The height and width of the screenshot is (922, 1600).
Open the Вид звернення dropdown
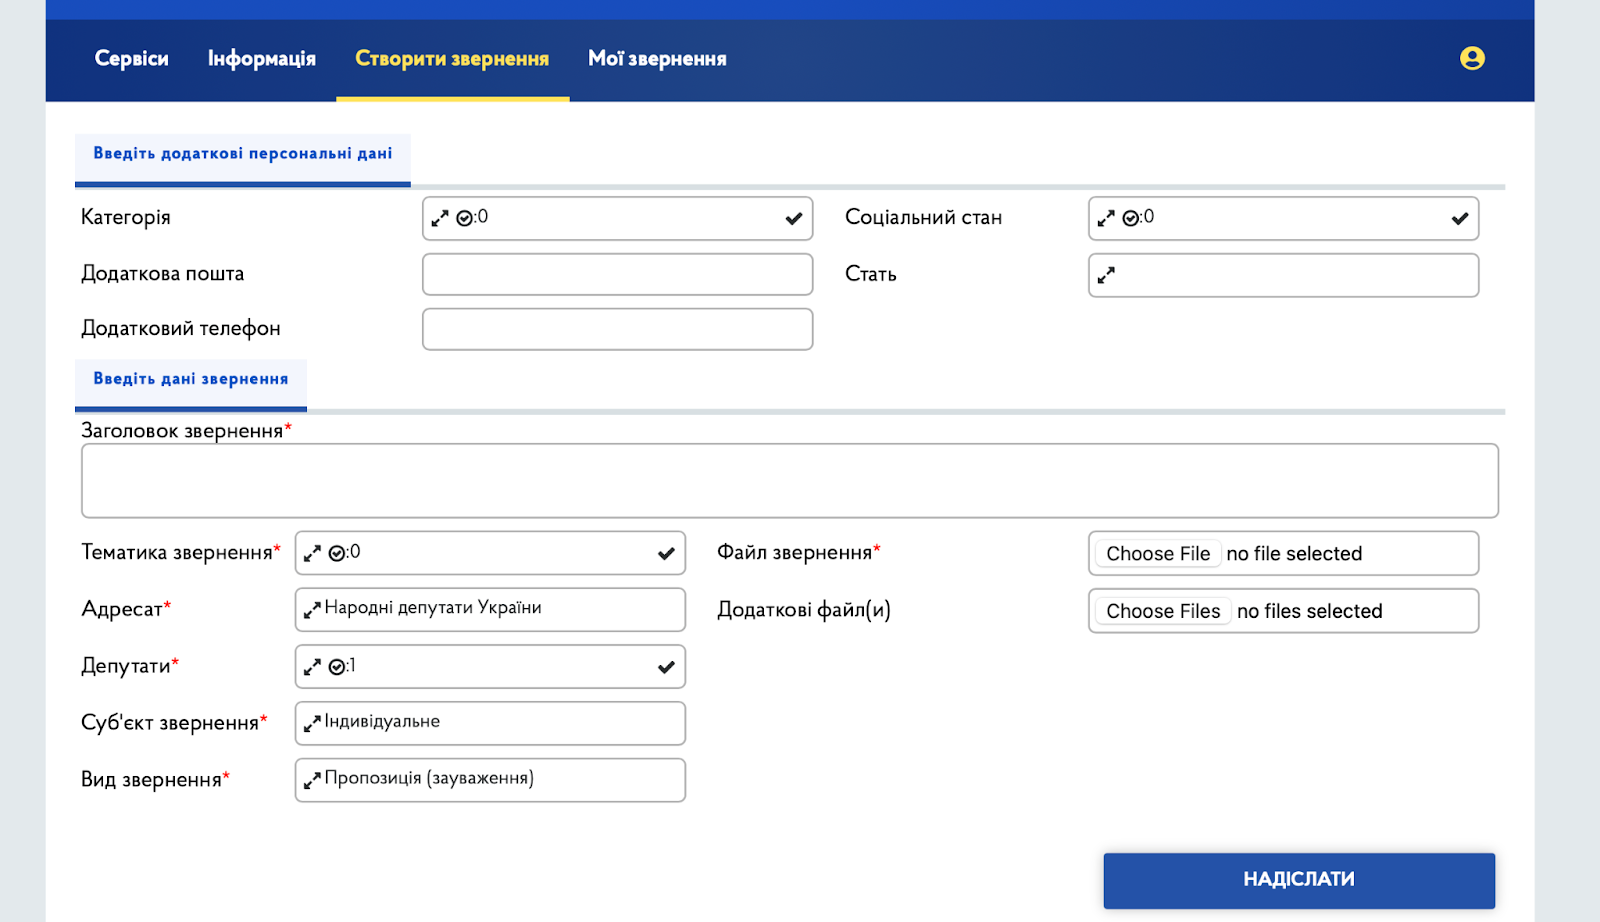500,780
